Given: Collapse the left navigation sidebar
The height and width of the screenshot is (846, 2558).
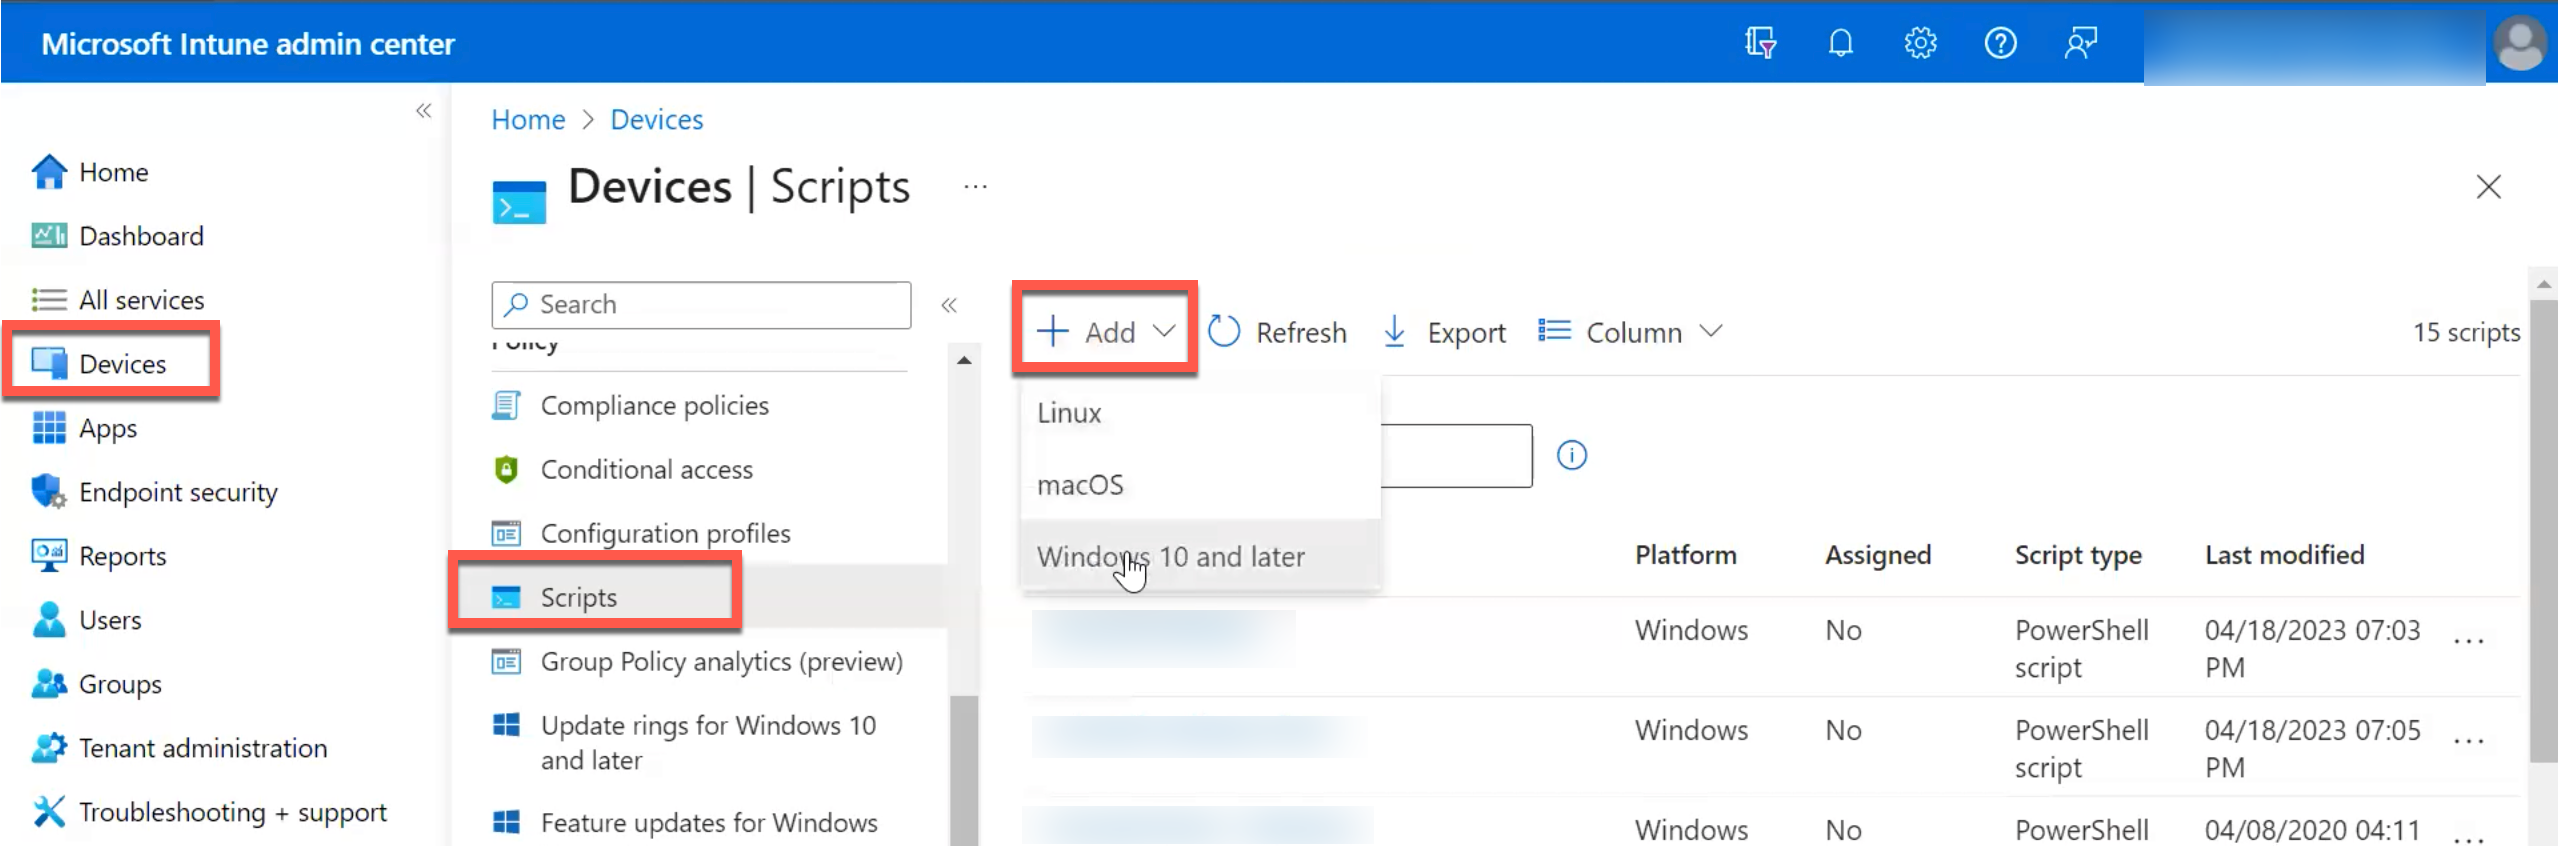Looking at the screenshot, I should 424,111.
